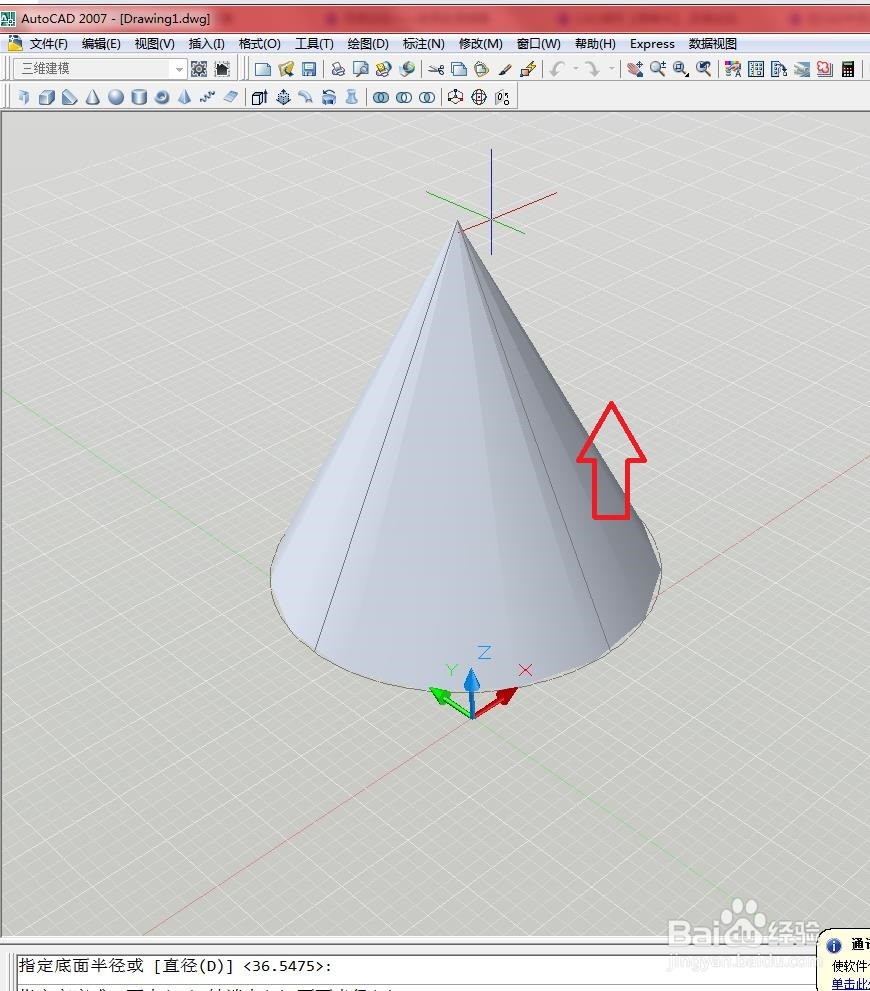Screen dimensions: 870x991
Task: Expand the undo history dropdown arrow
Action: (576, 69)
